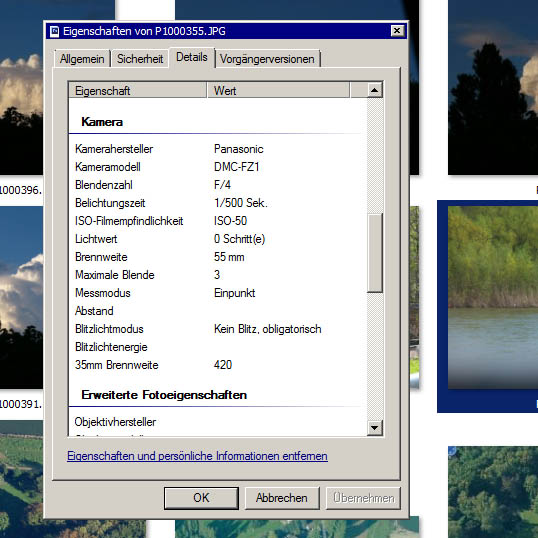538x538 pixels.
Task: Open the Sicherheit tab
Action: click(x=140, y=59)
